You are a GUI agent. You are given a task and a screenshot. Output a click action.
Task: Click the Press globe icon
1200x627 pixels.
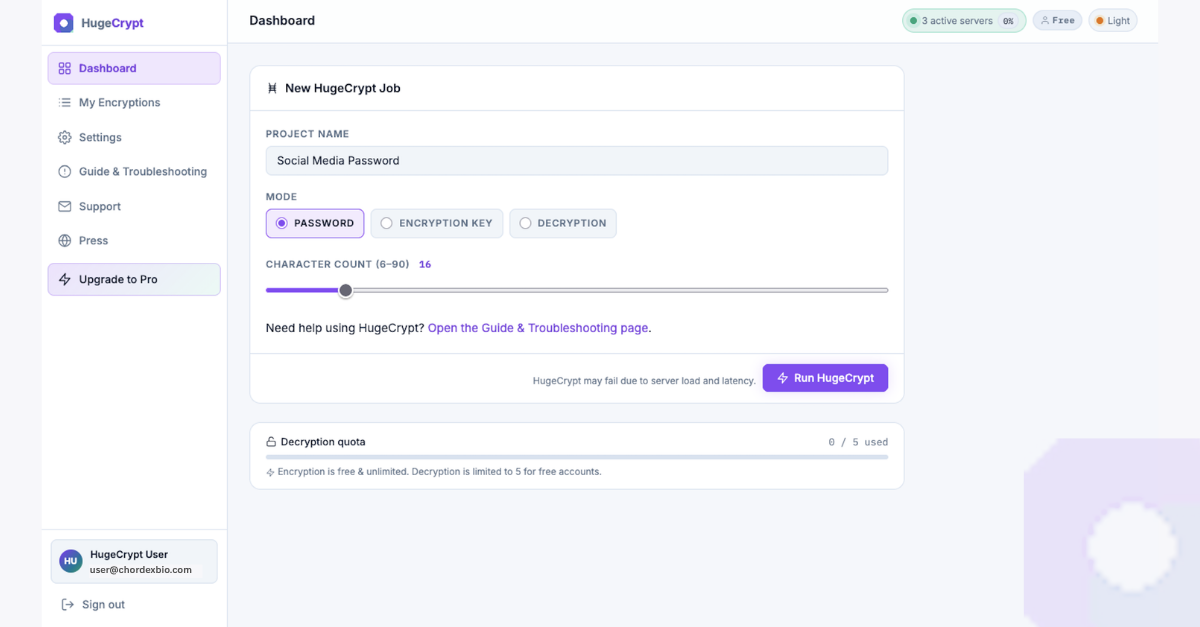pyautogui.click(x=65, y=241)
